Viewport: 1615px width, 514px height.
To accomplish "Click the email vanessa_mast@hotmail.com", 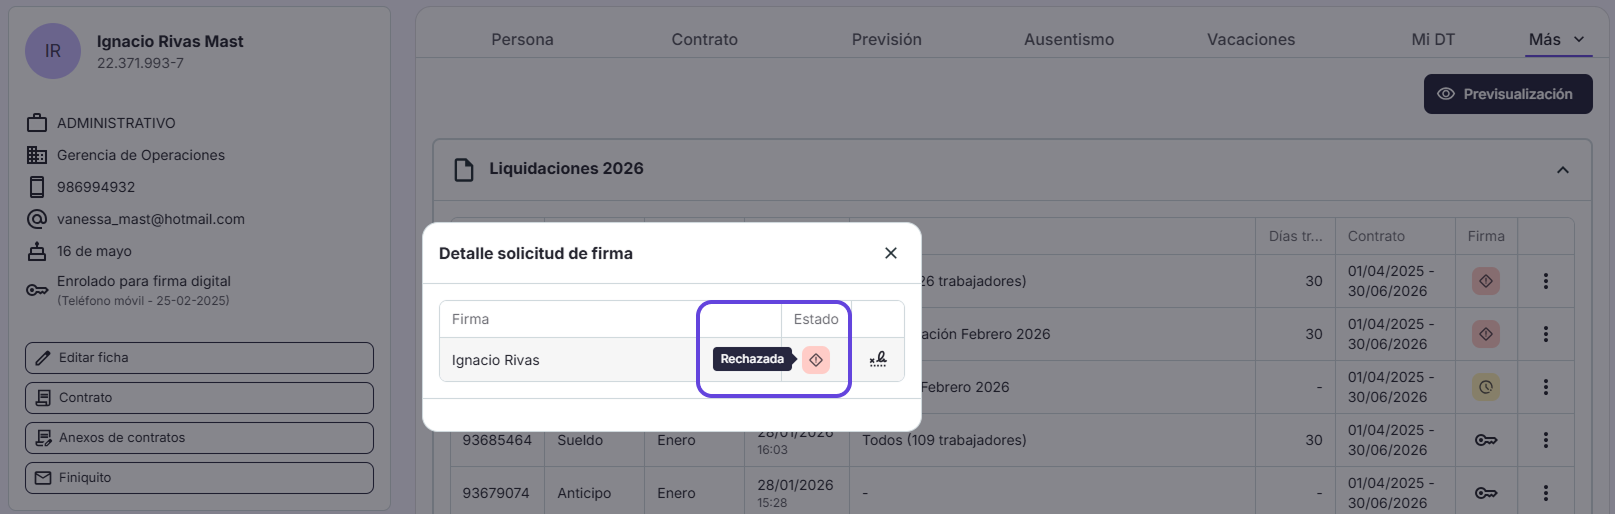I will (x=151, y=219).
